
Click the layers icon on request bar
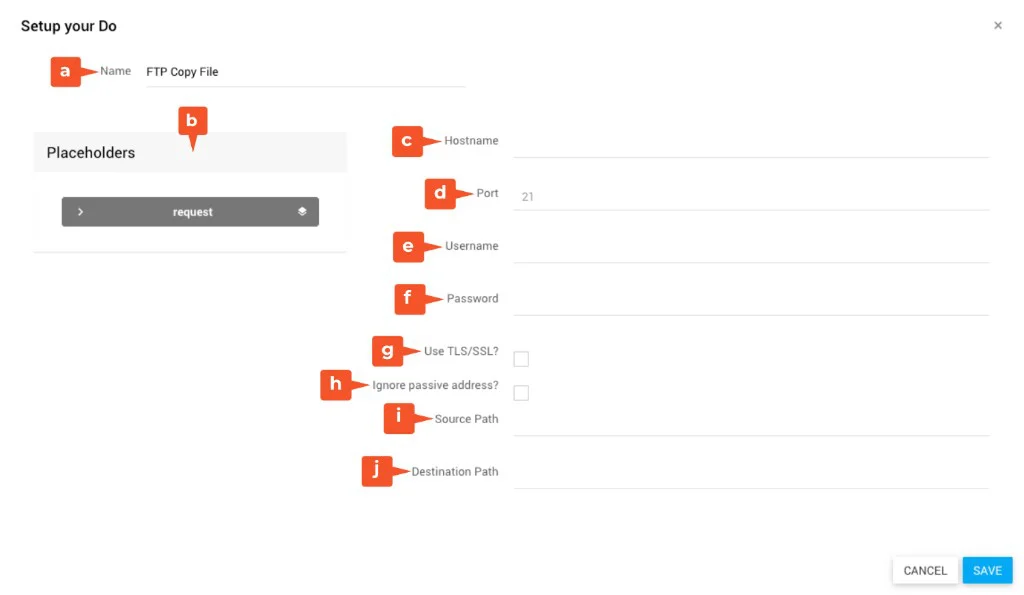302,212
